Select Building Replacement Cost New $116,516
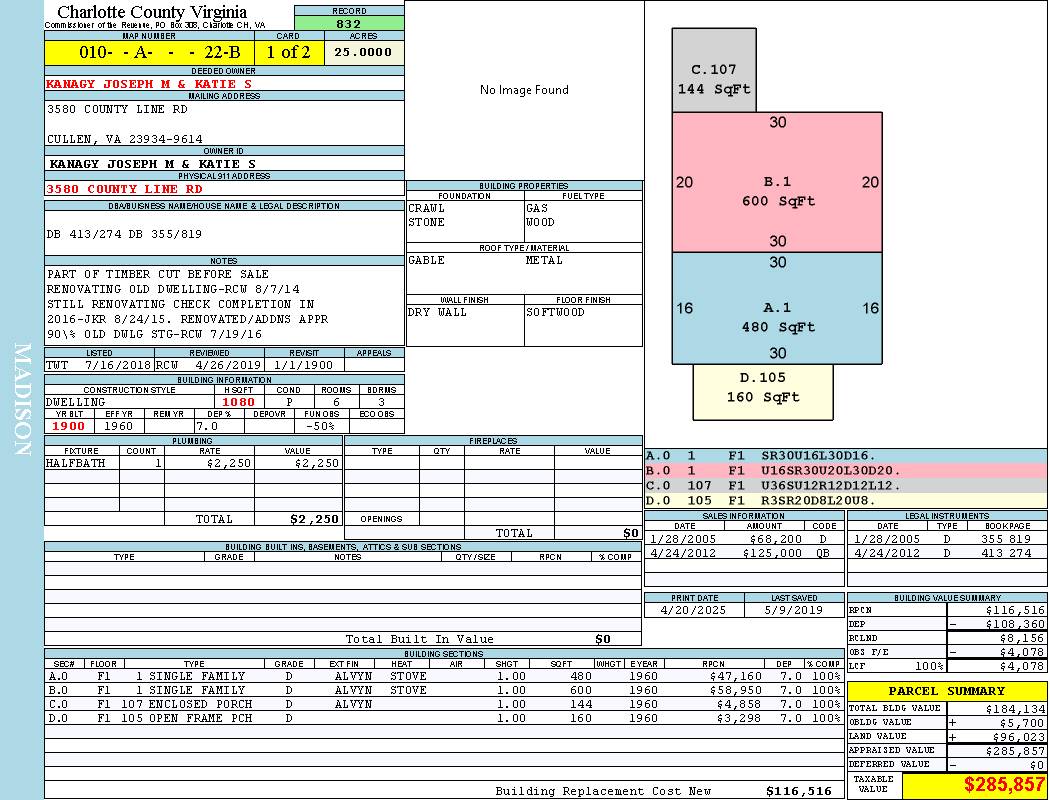Image resolution: width=1050 pixels, height=800 pixels. [799, 791]
